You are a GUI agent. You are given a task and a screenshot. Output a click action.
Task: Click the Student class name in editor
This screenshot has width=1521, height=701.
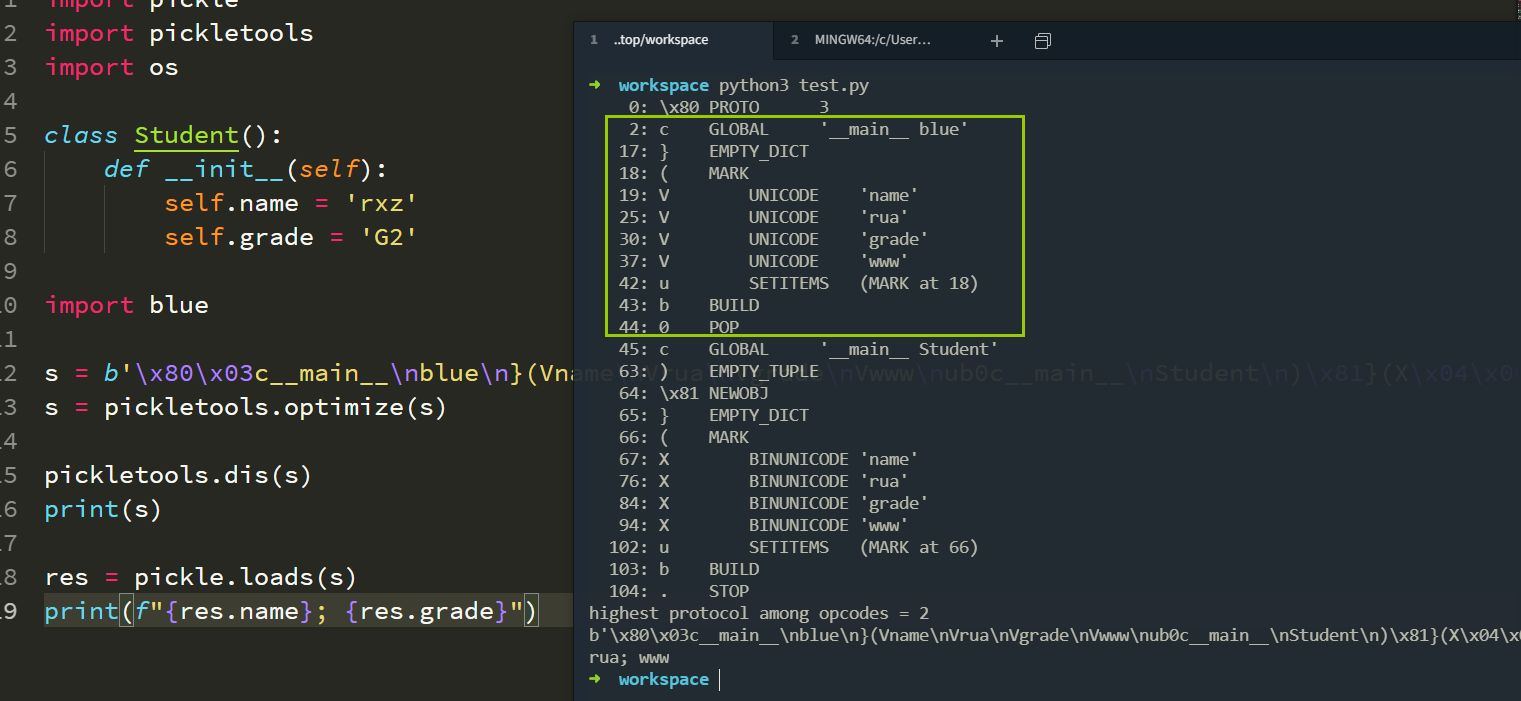point(186,136)
